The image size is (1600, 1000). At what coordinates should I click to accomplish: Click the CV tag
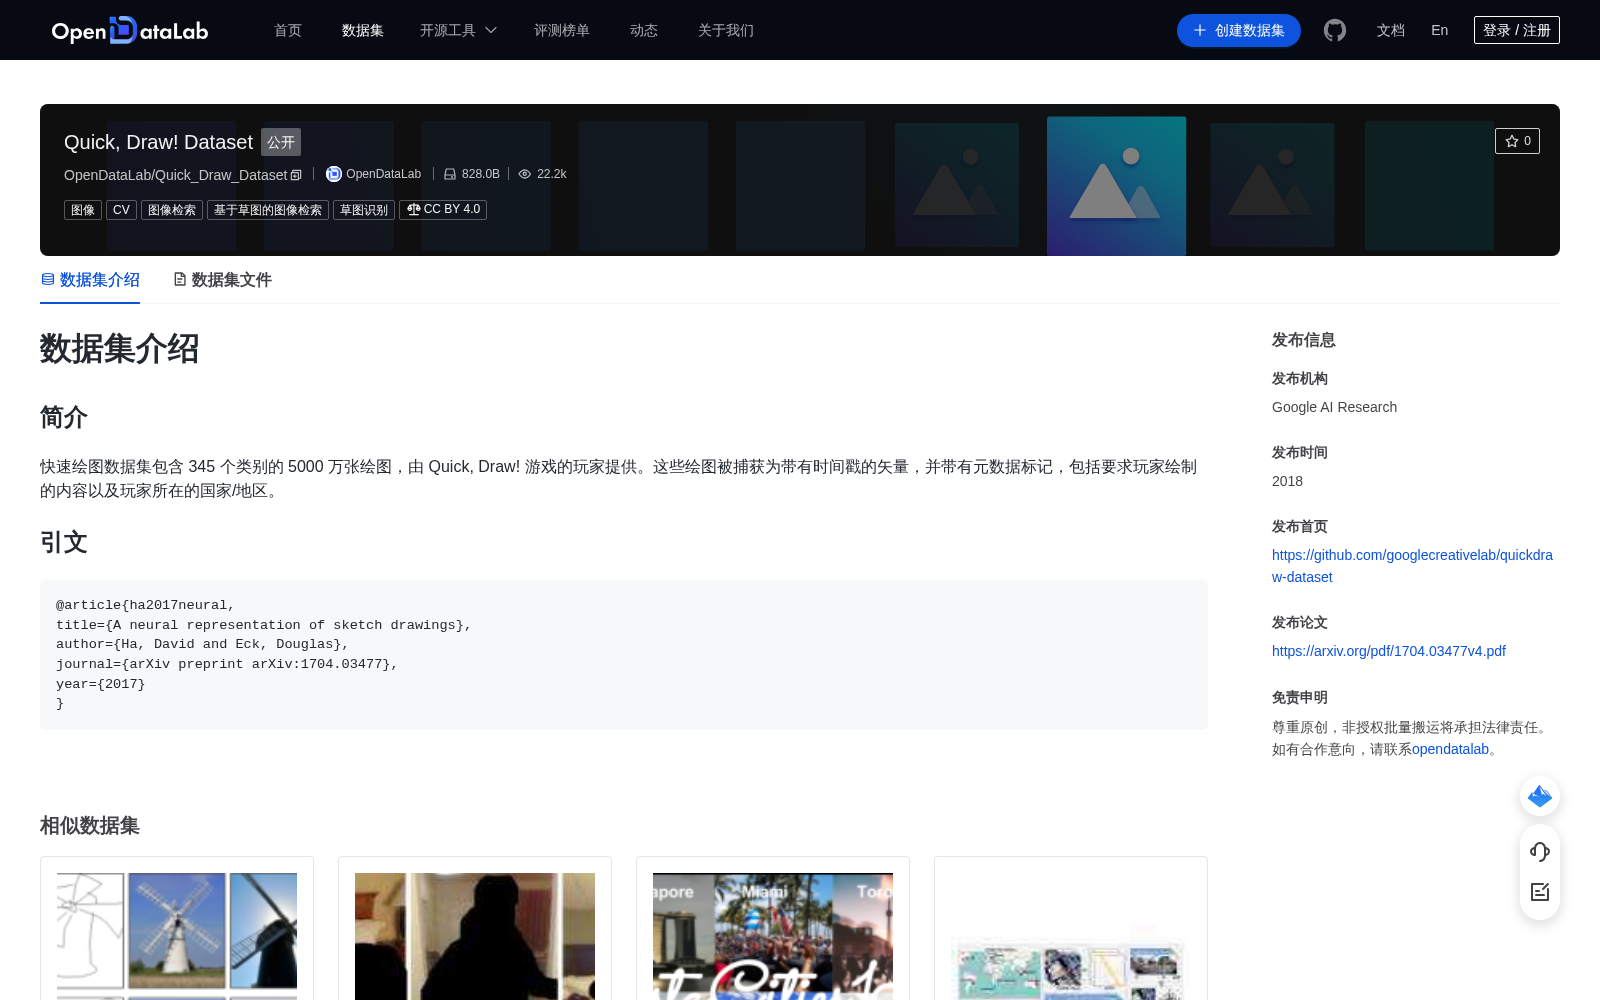pyautogui.click(x=121, y=210)
